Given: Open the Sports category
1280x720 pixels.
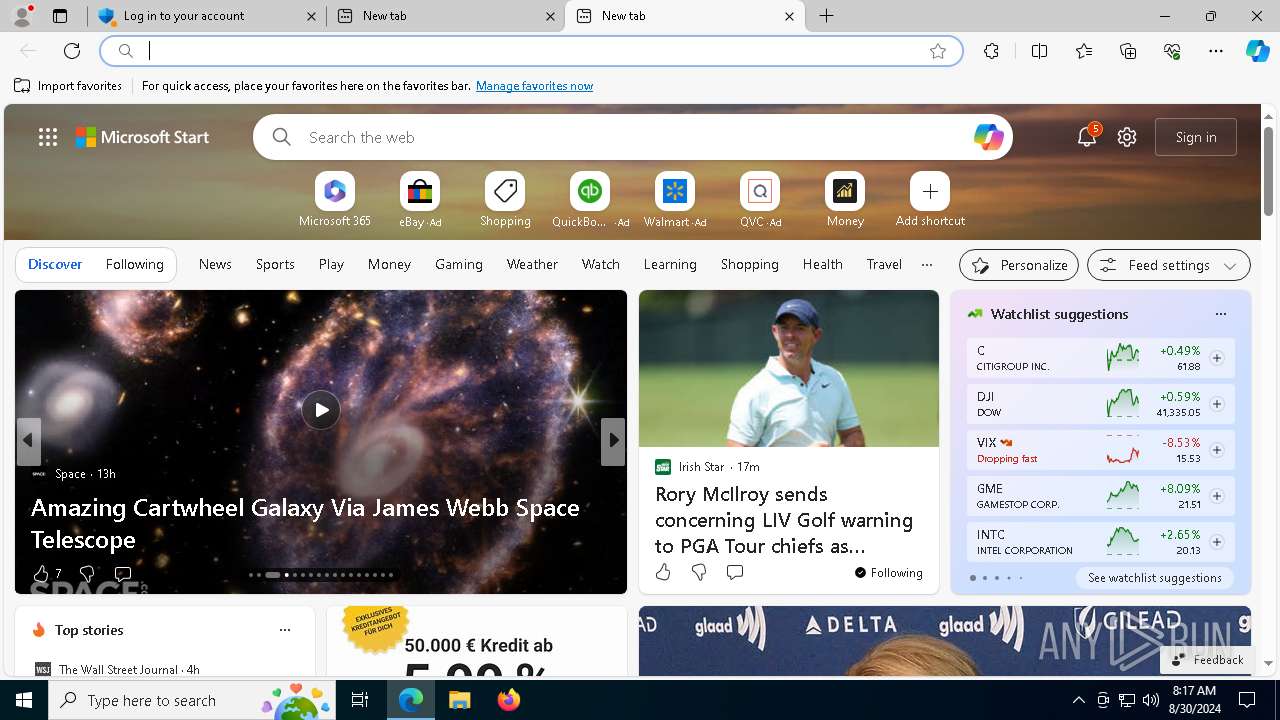Looking at the screenshot, I should [275, 264].
